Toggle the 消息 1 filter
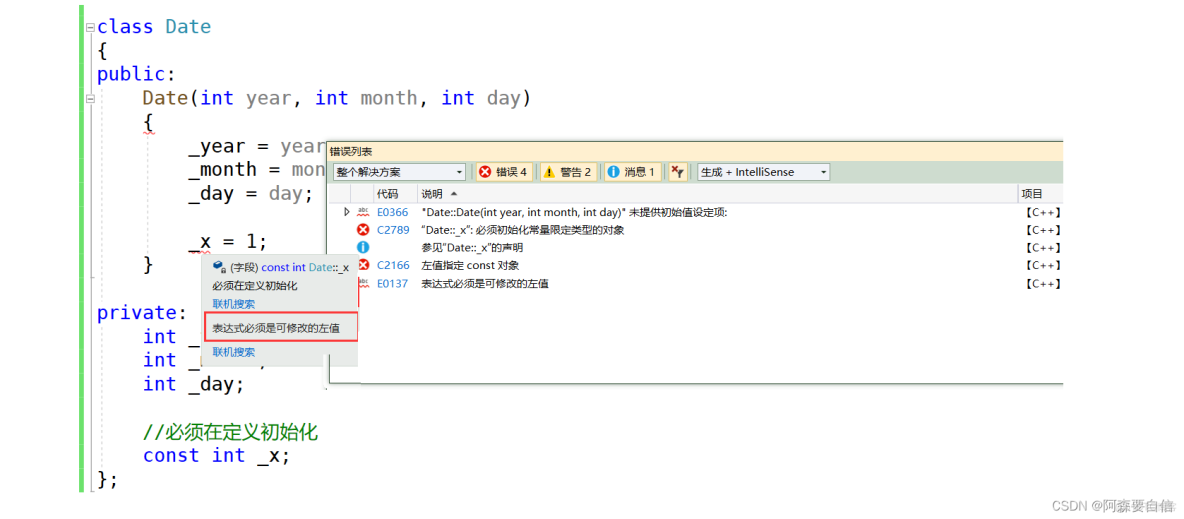 [632, 172]
